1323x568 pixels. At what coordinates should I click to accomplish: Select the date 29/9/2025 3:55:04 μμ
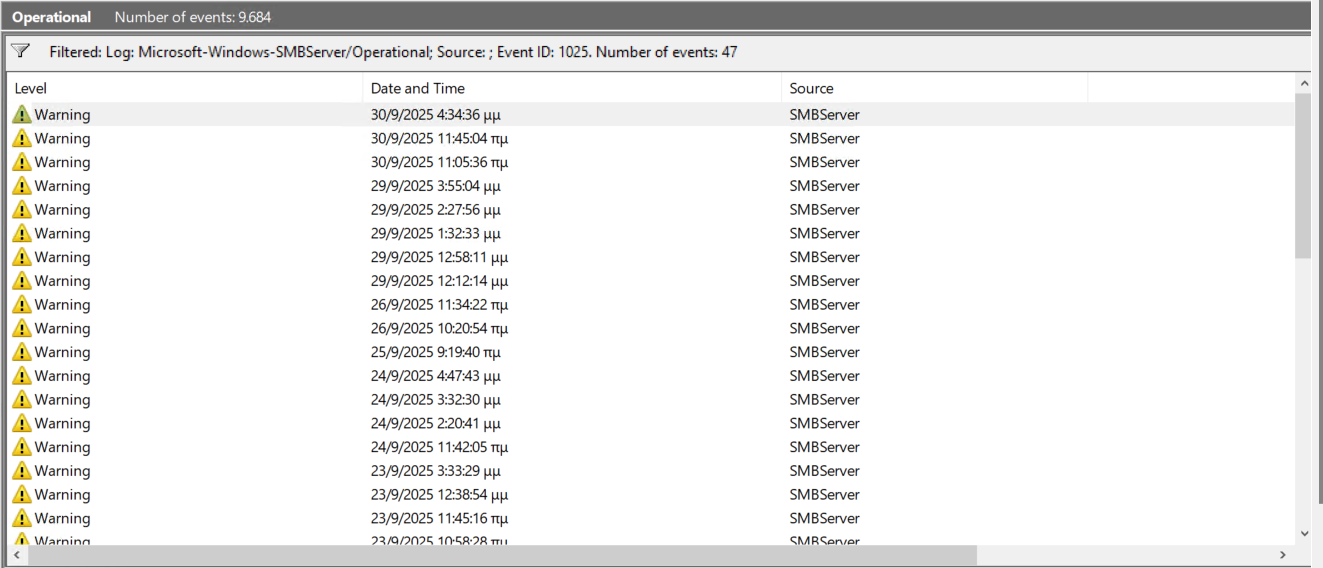coord(436,186)
